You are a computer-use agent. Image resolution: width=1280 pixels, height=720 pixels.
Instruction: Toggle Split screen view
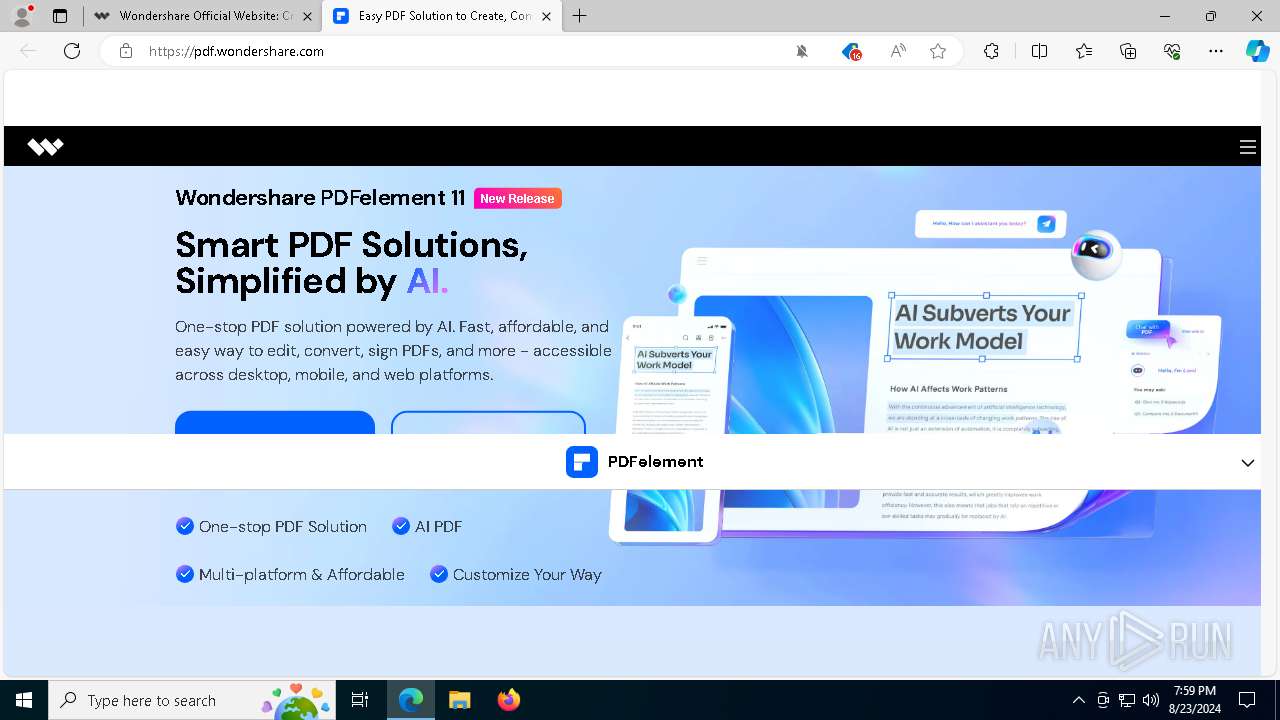pos(1039,51)
